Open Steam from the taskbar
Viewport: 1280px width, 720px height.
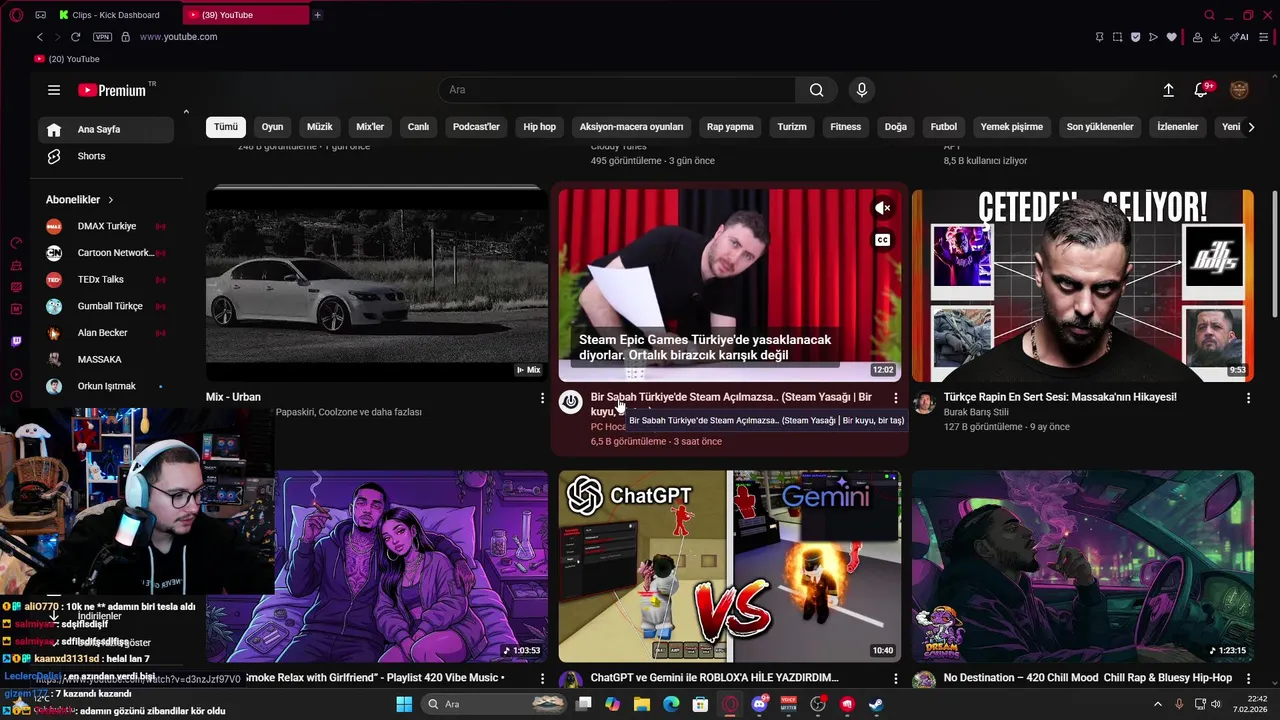876,704
